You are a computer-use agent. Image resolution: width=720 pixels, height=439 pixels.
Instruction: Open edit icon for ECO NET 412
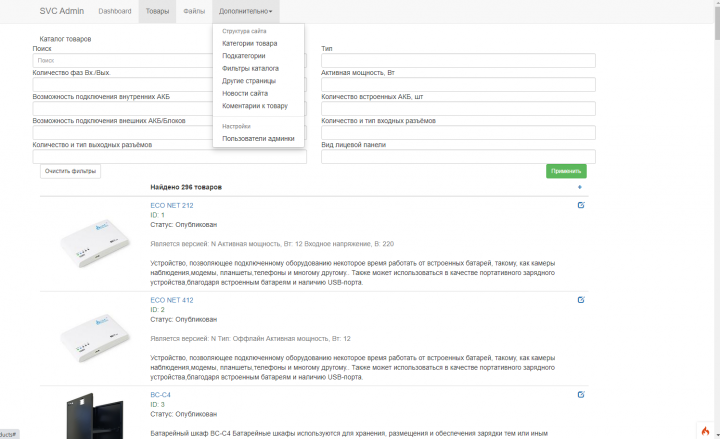pyautogui.click(x=581, y=300)
